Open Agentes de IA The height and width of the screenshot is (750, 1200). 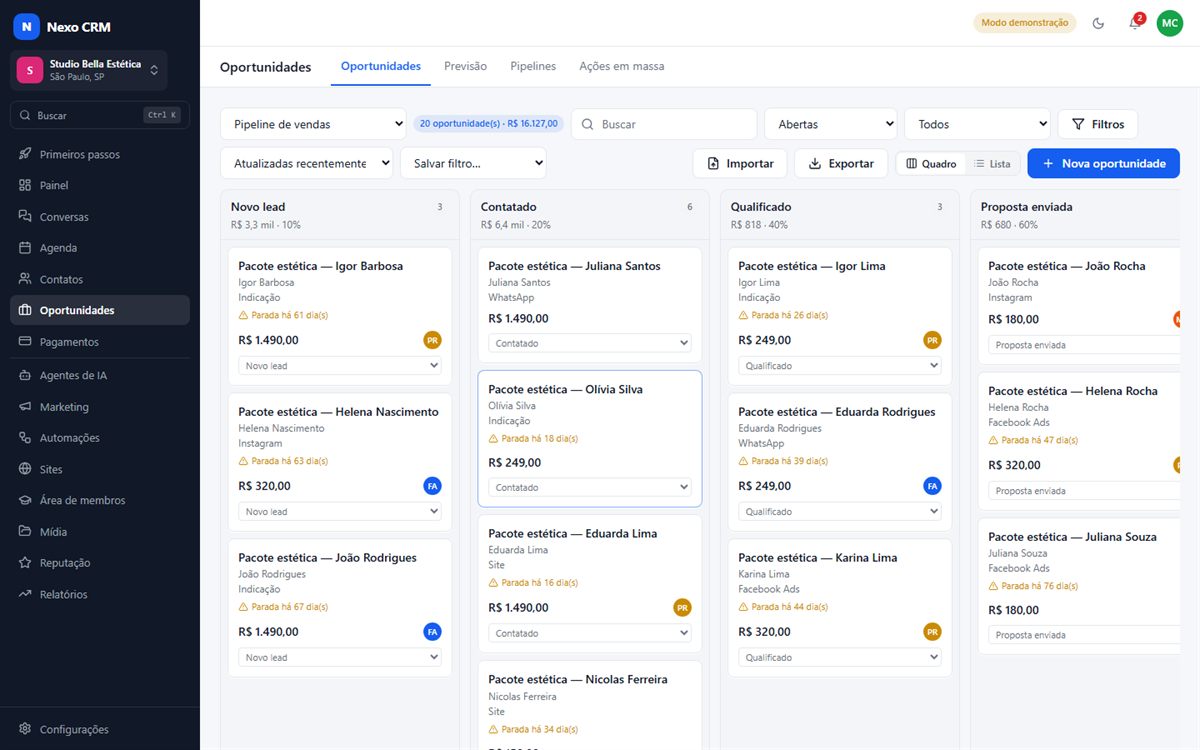coord(100,375)
